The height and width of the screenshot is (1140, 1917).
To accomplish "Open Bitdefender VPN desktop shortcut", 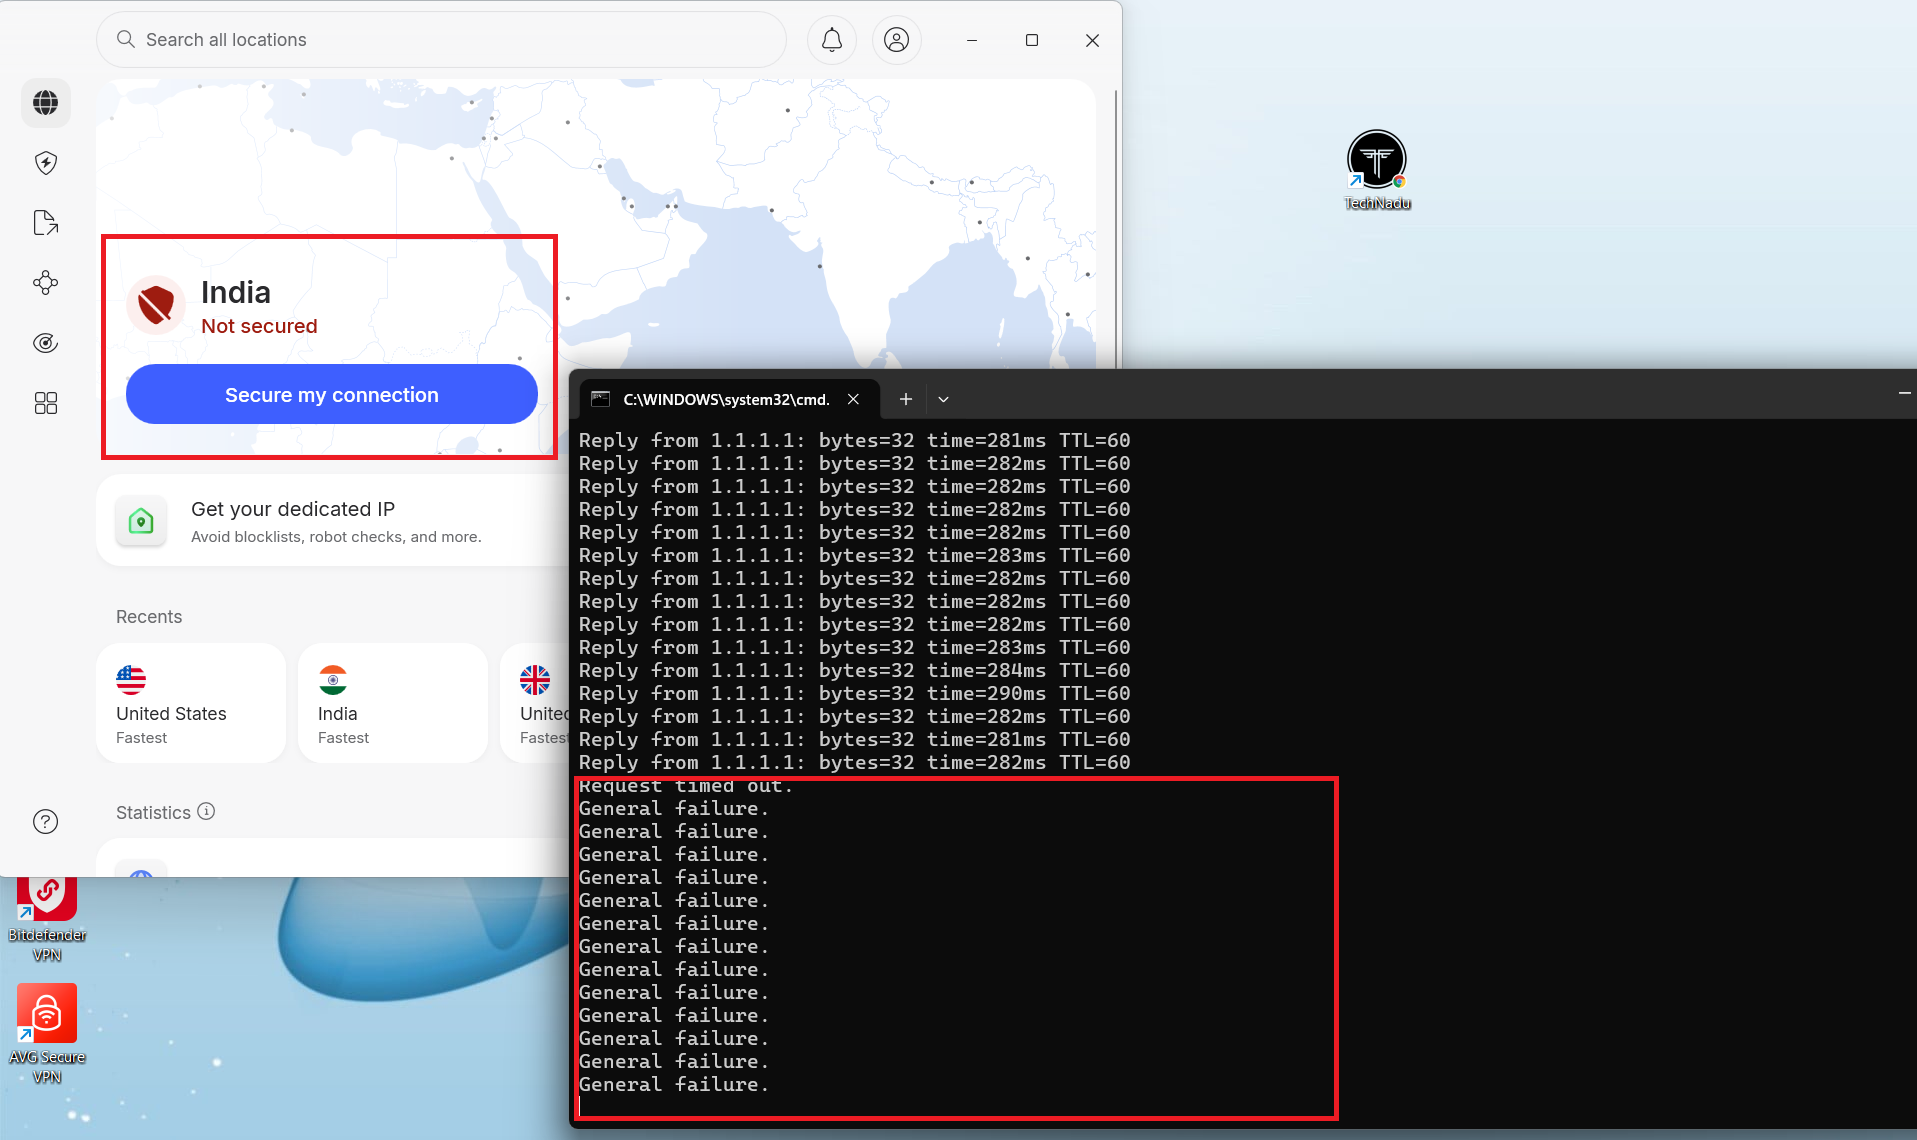I will [x=47, y=920].
